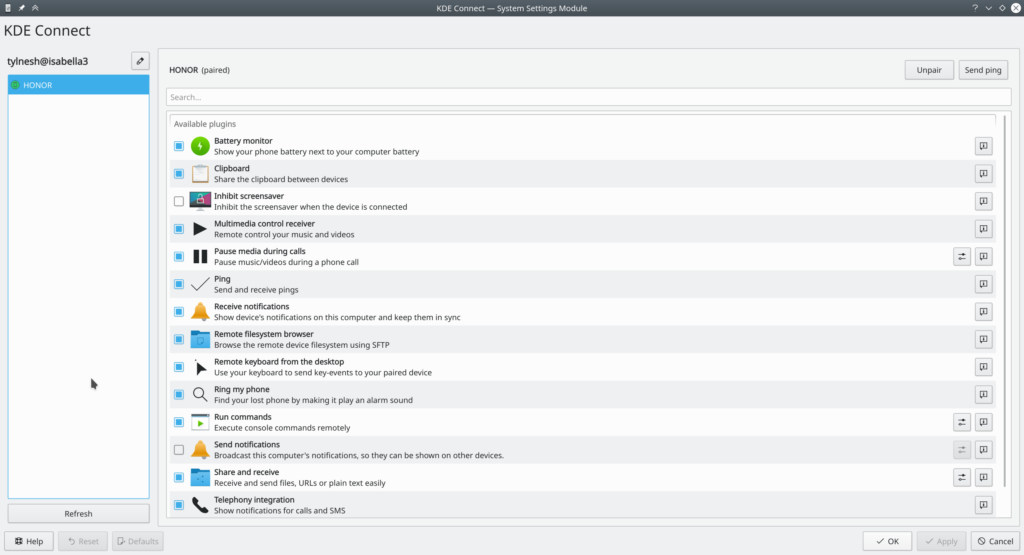The width and height of the screenshot is (1024, 555).
Task: Toggle the Ring my phone checkbox
Action: pyautogui.click(x=179, y=394)
